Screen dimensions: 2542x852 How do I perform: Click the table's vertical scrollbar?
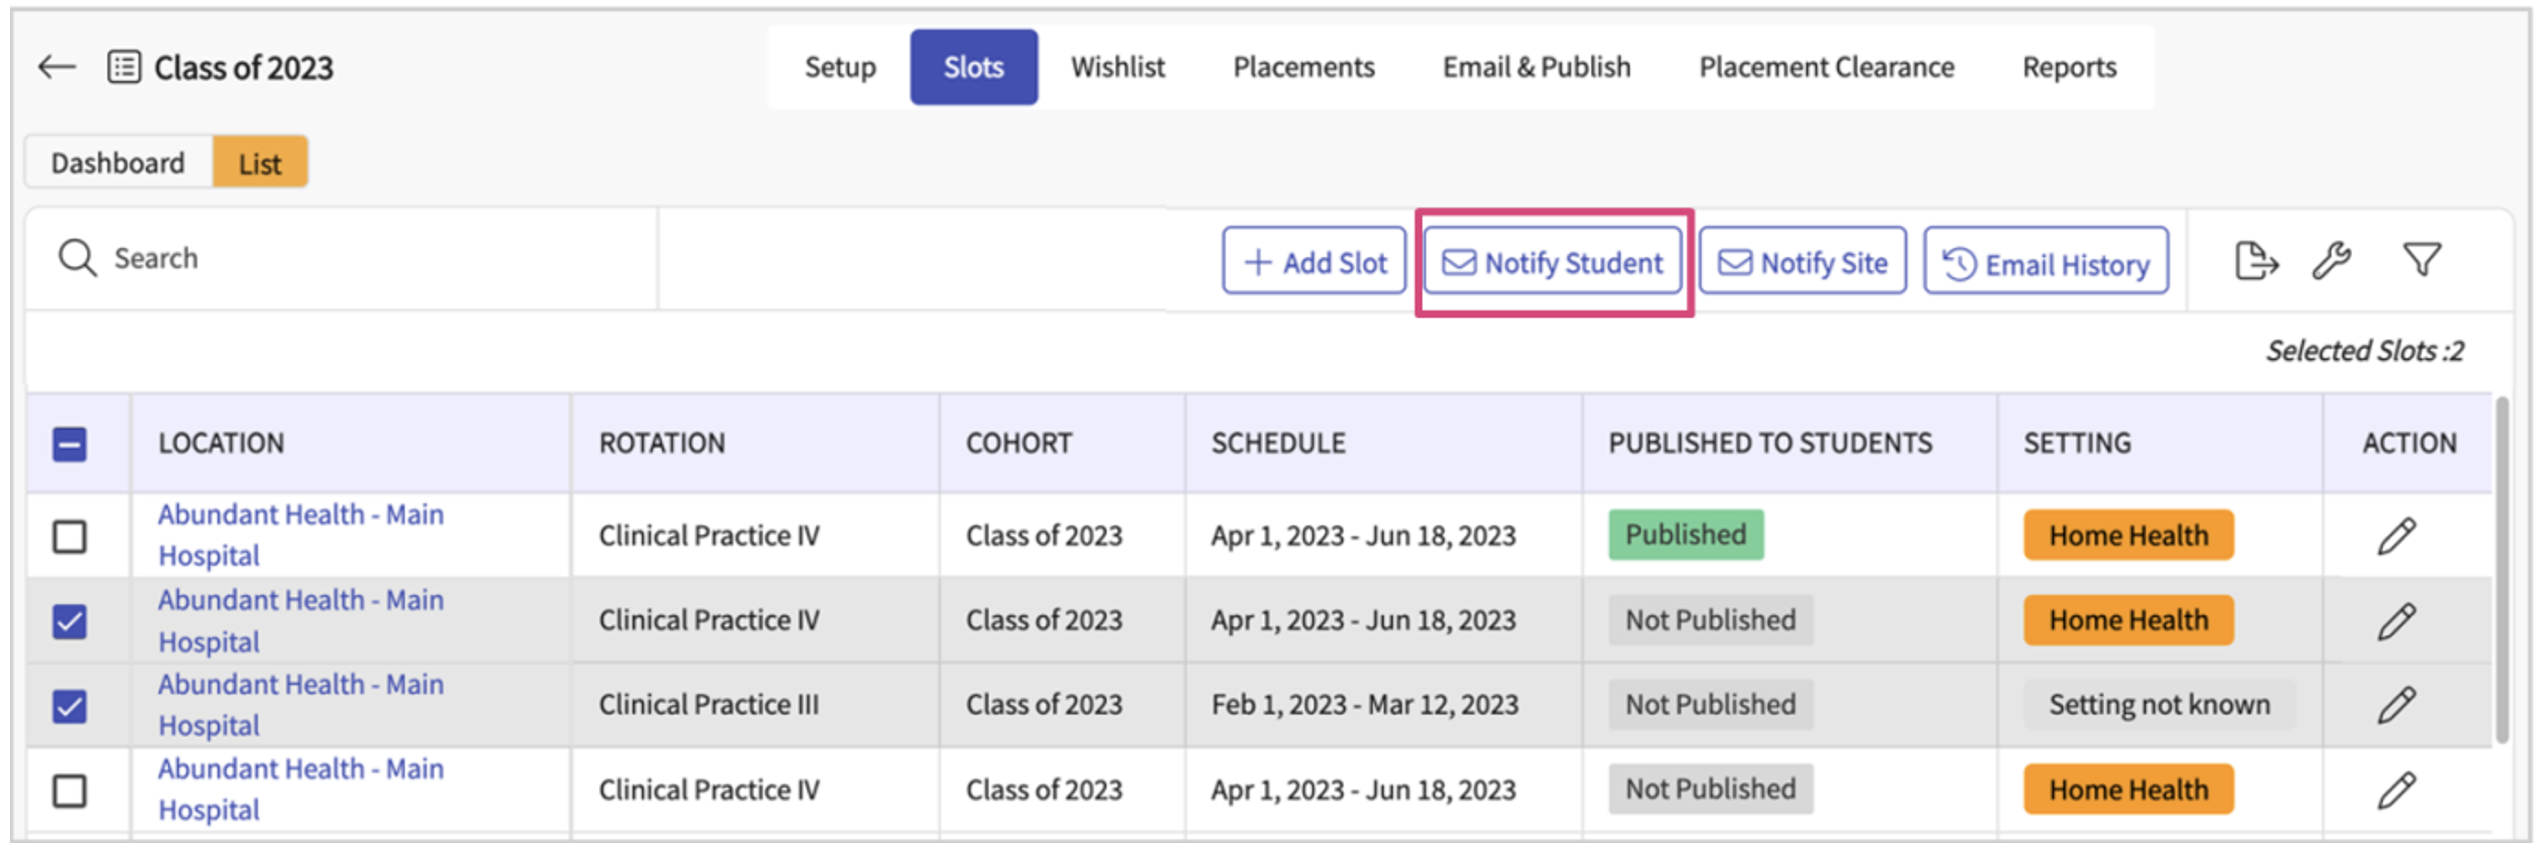click(2501, 570)
